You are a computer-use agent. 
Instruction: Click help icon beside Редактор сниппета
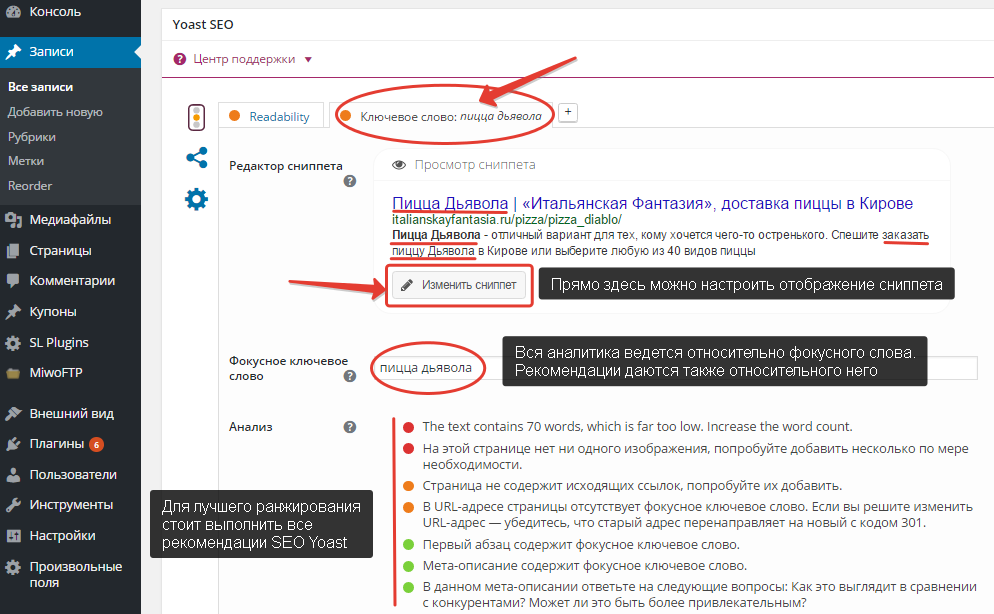pos(350,182)
